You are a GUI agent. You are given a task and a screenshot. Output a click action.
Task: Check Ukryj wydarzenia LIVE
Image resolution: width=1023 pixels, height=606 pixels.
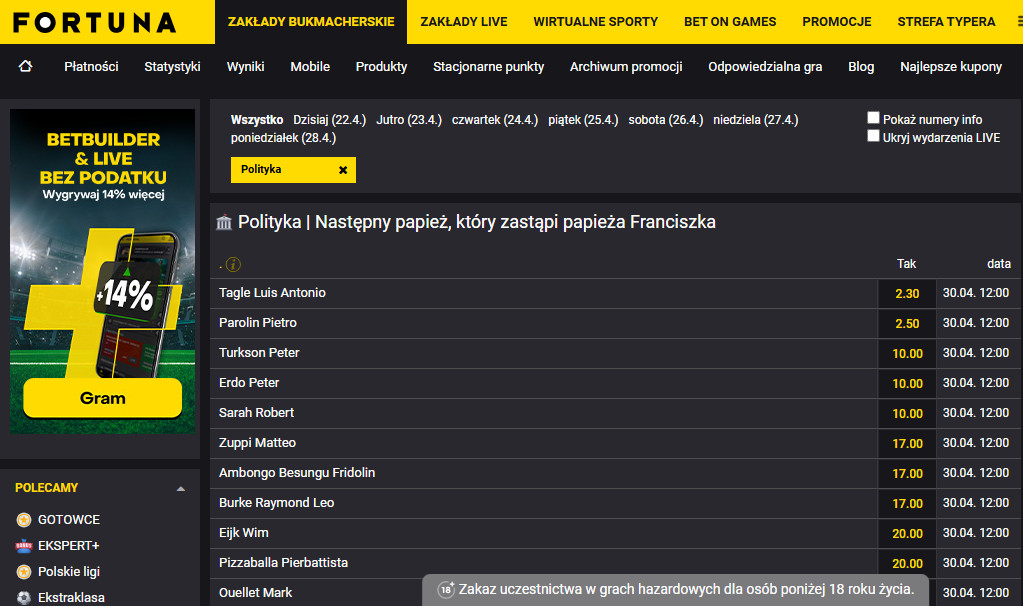point(873,136)
